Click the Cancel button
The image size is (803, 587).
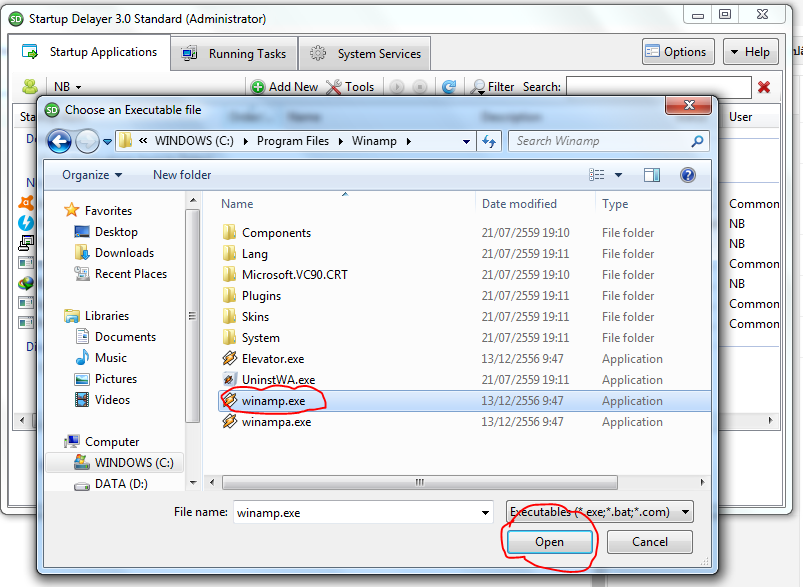tap(650, 542)
